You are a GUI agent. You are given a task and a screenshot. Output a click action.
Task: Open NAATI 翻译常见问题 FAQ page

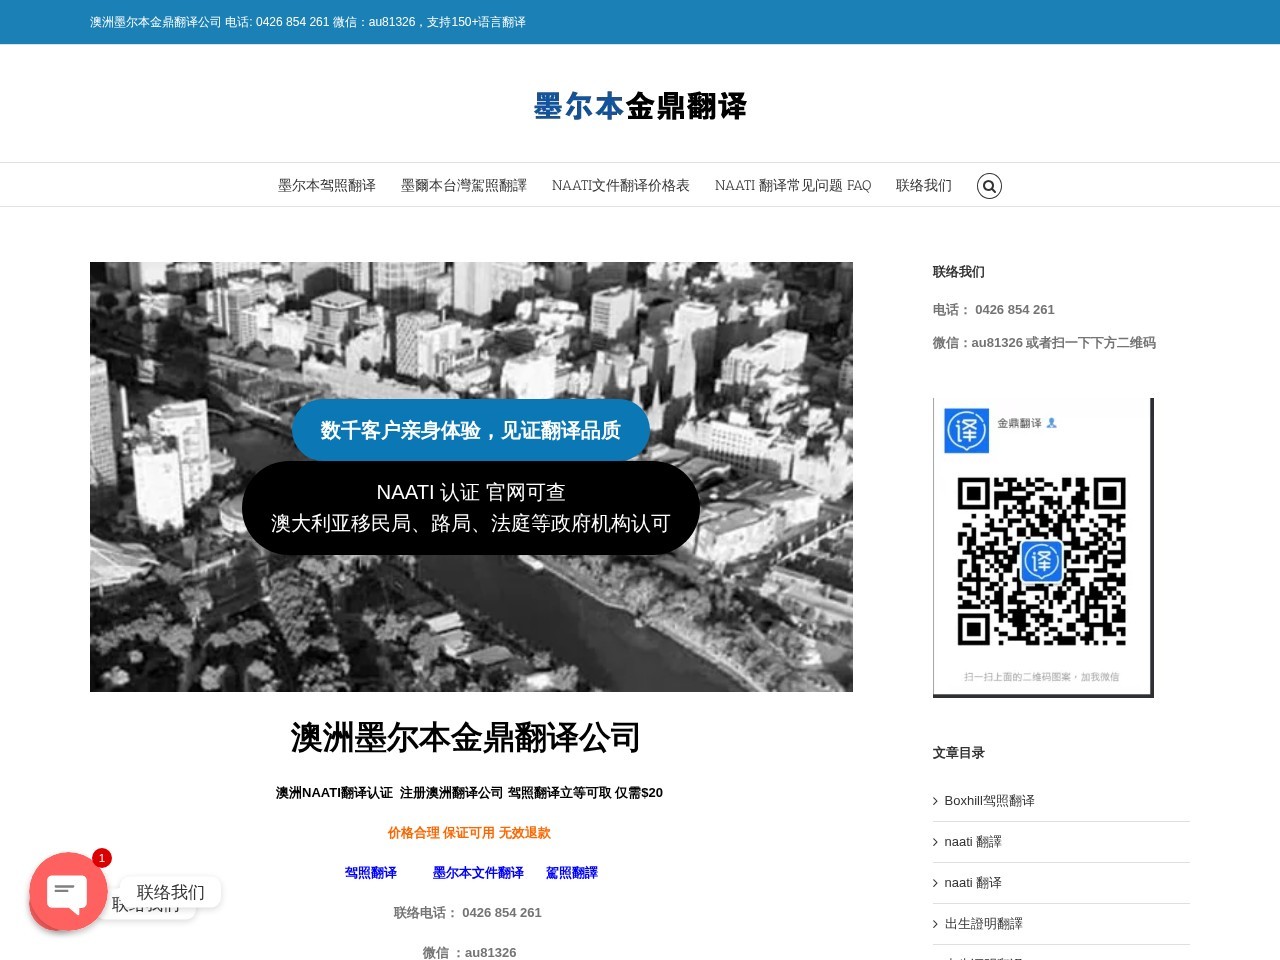click(x=793, y=186)
